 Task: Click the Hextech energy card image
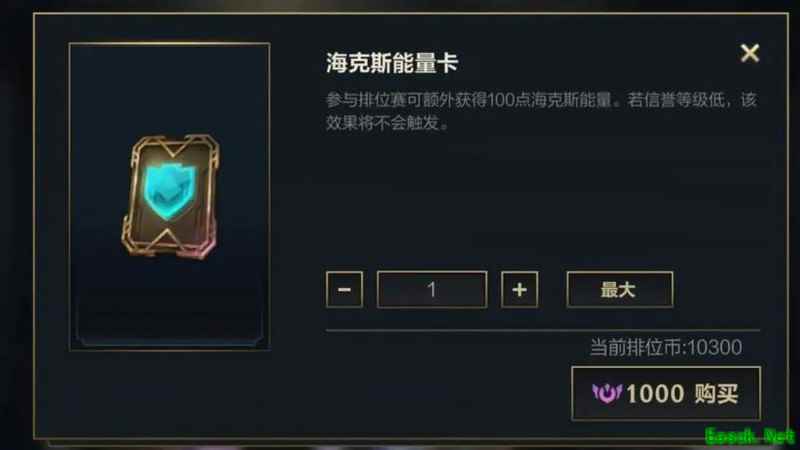point(171,196)
